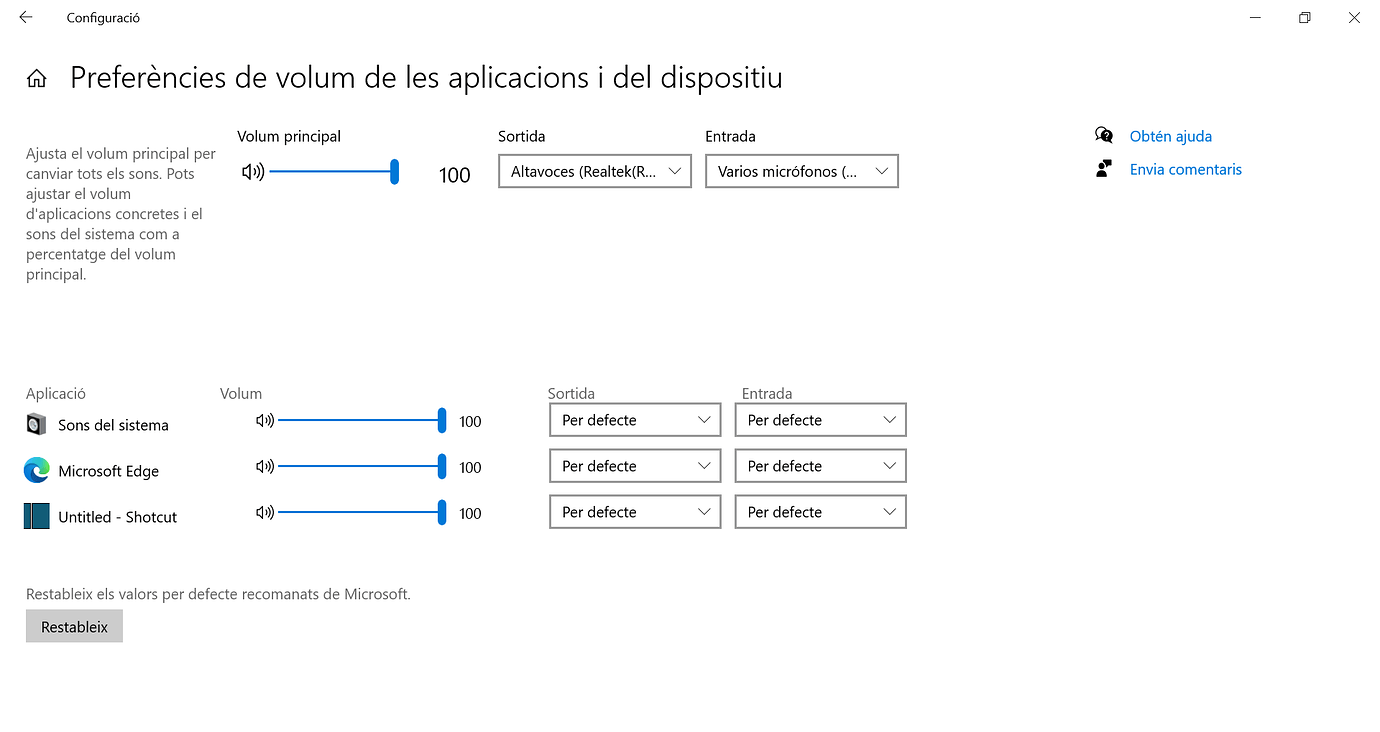Click the back arrow icon
This screenshot has height=732, width=1380.
pos(26,17)
